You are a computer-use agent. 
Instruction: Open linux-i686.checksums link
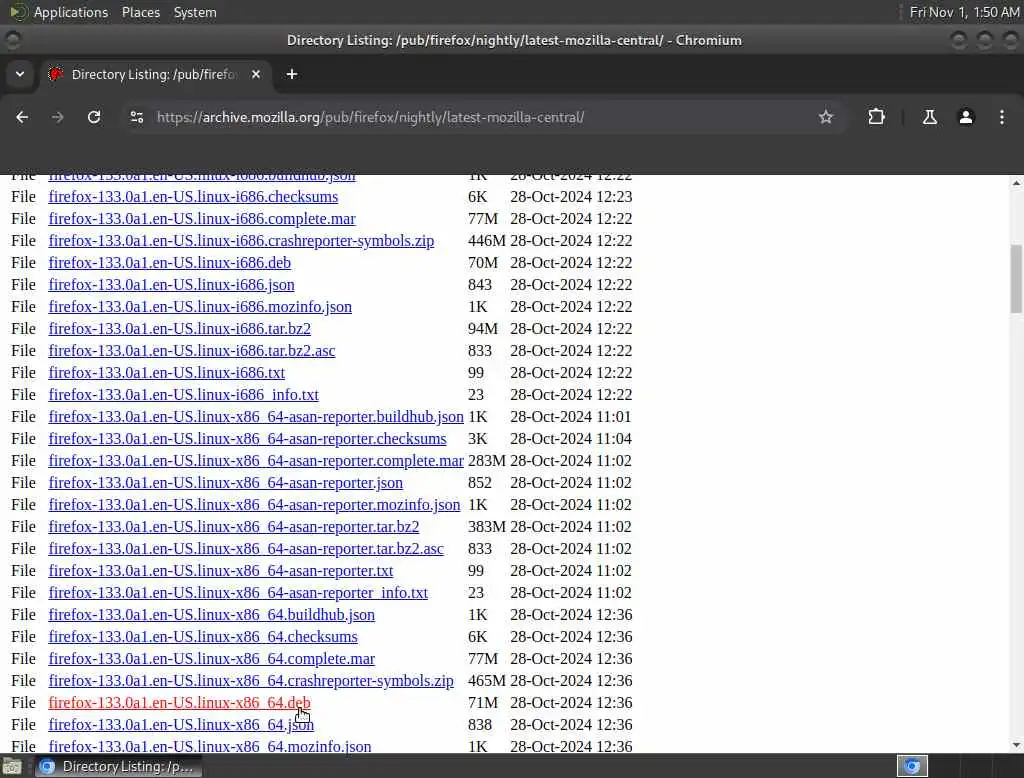point(193,197)
